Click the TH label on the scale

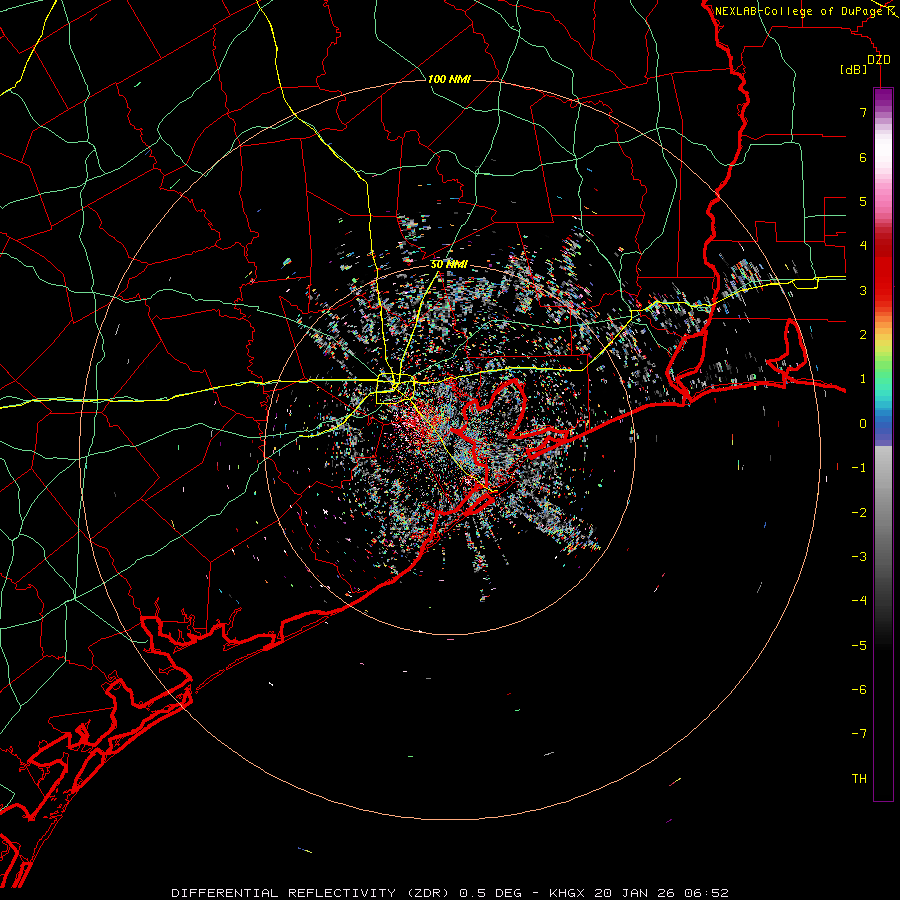coord(859,779)
